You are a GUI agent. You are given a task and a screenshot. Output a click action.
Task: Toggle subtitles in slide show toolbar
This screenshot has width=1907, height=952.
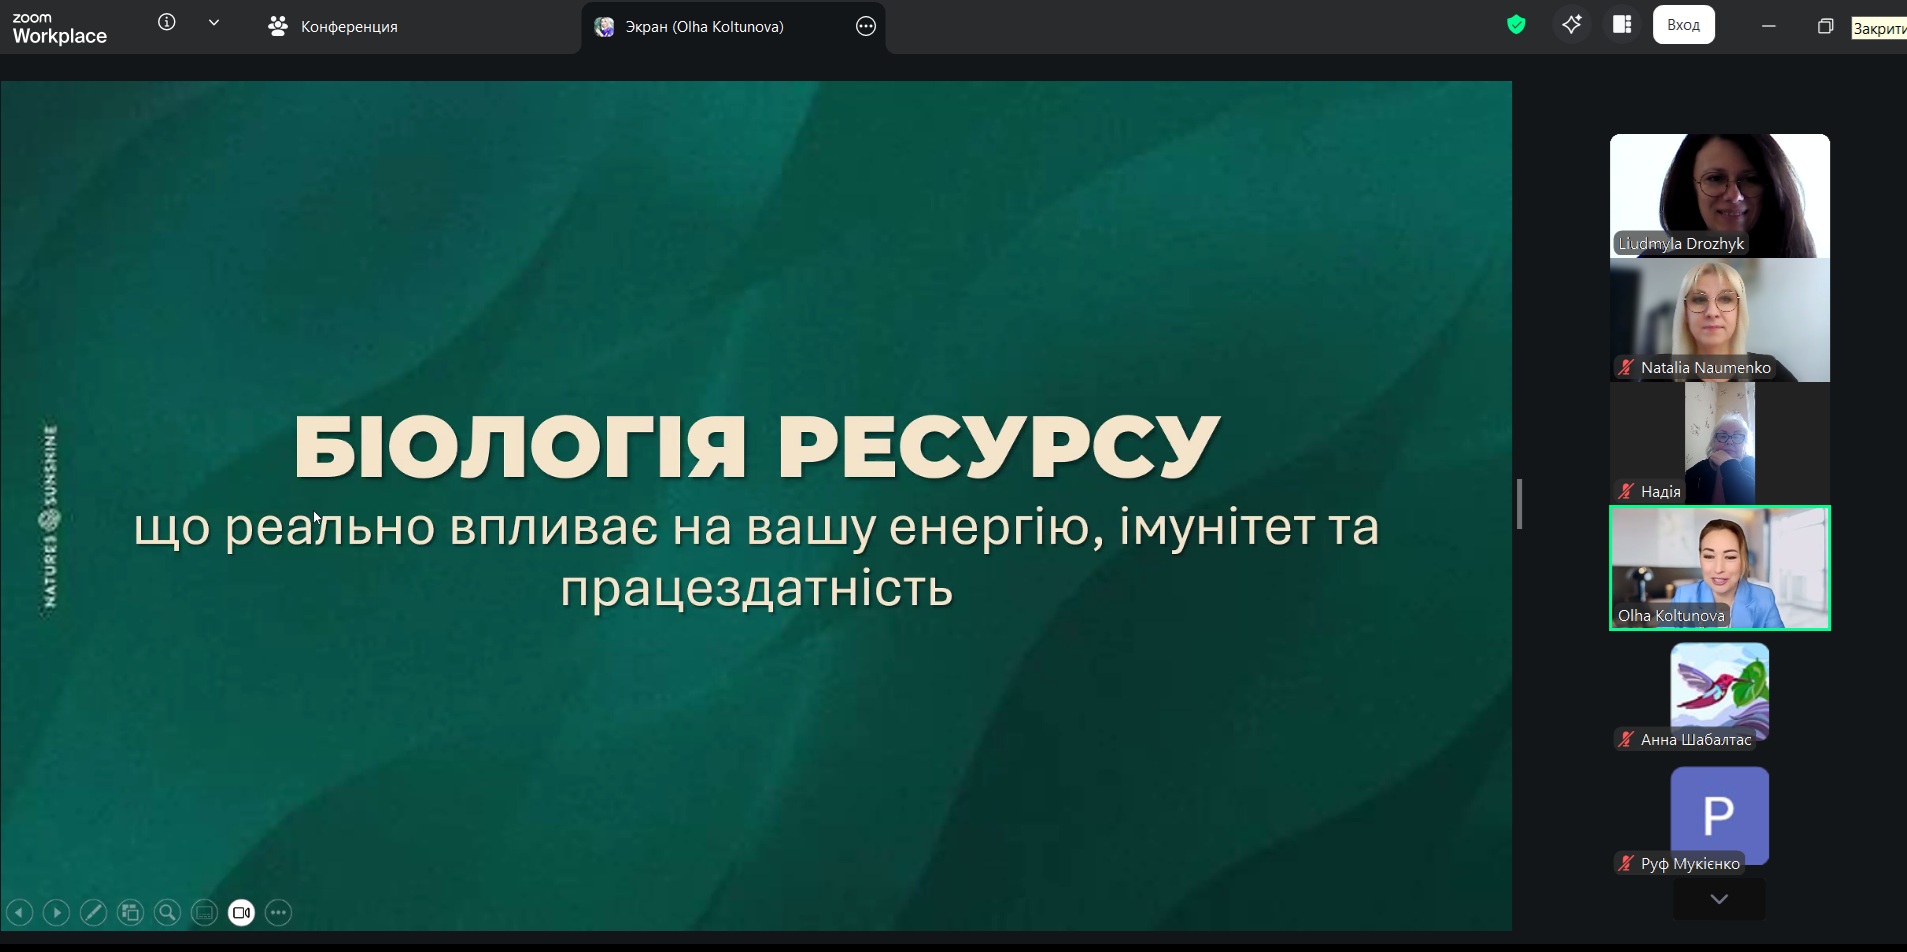point(205,912)
